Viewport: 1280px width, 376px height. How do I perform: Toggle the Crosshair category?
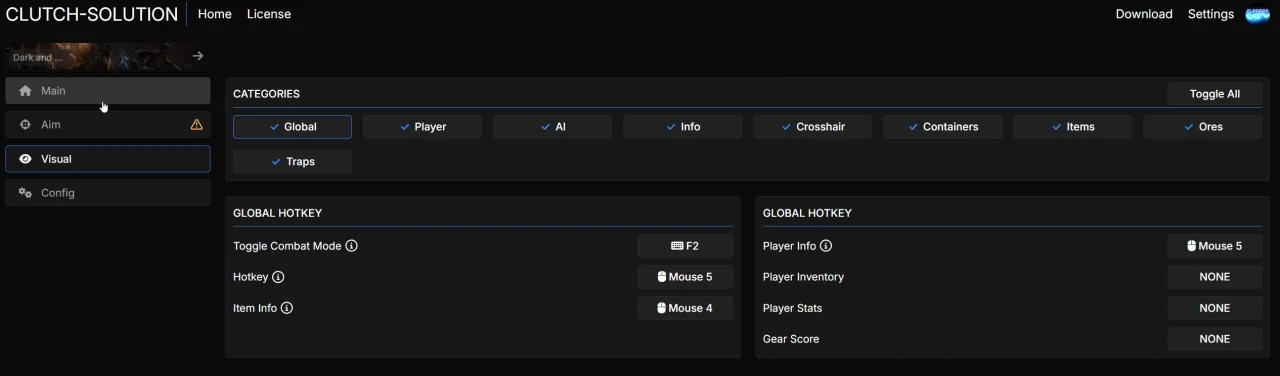[x=812, y=127]
